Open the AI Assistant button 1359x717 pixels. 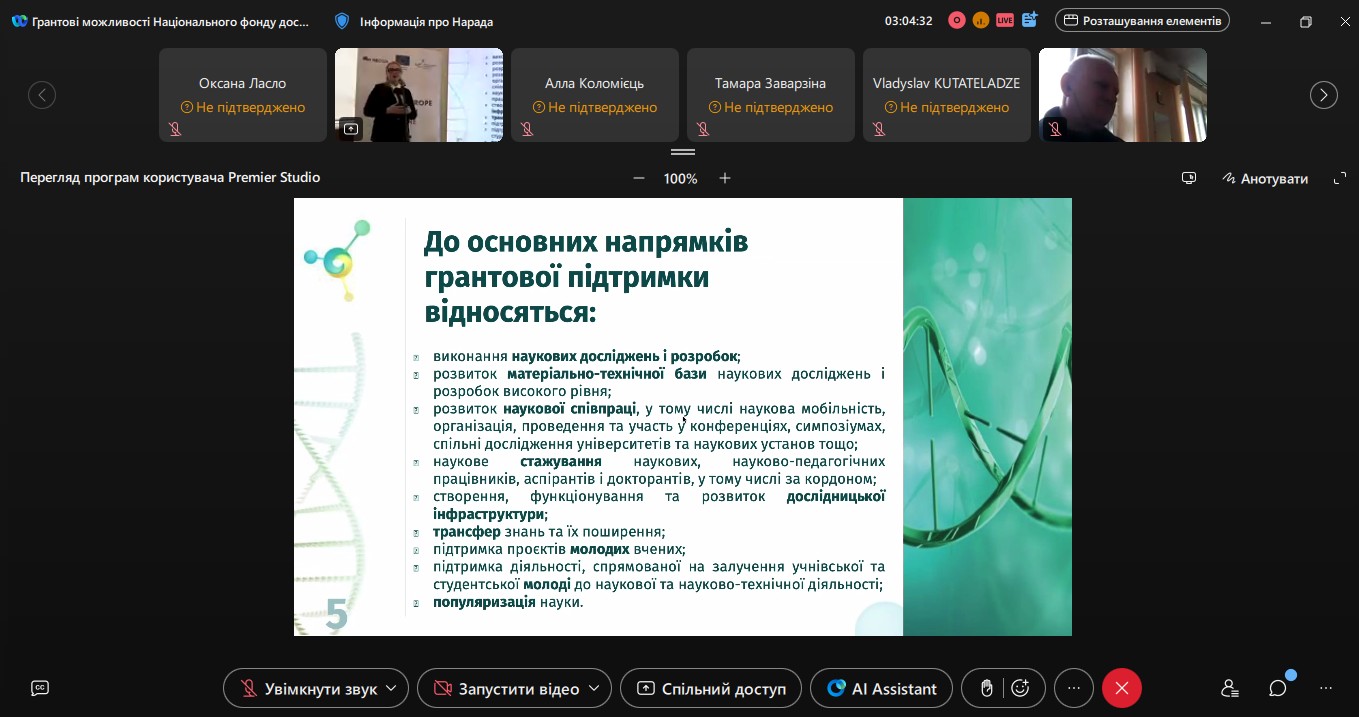[881, 688]
